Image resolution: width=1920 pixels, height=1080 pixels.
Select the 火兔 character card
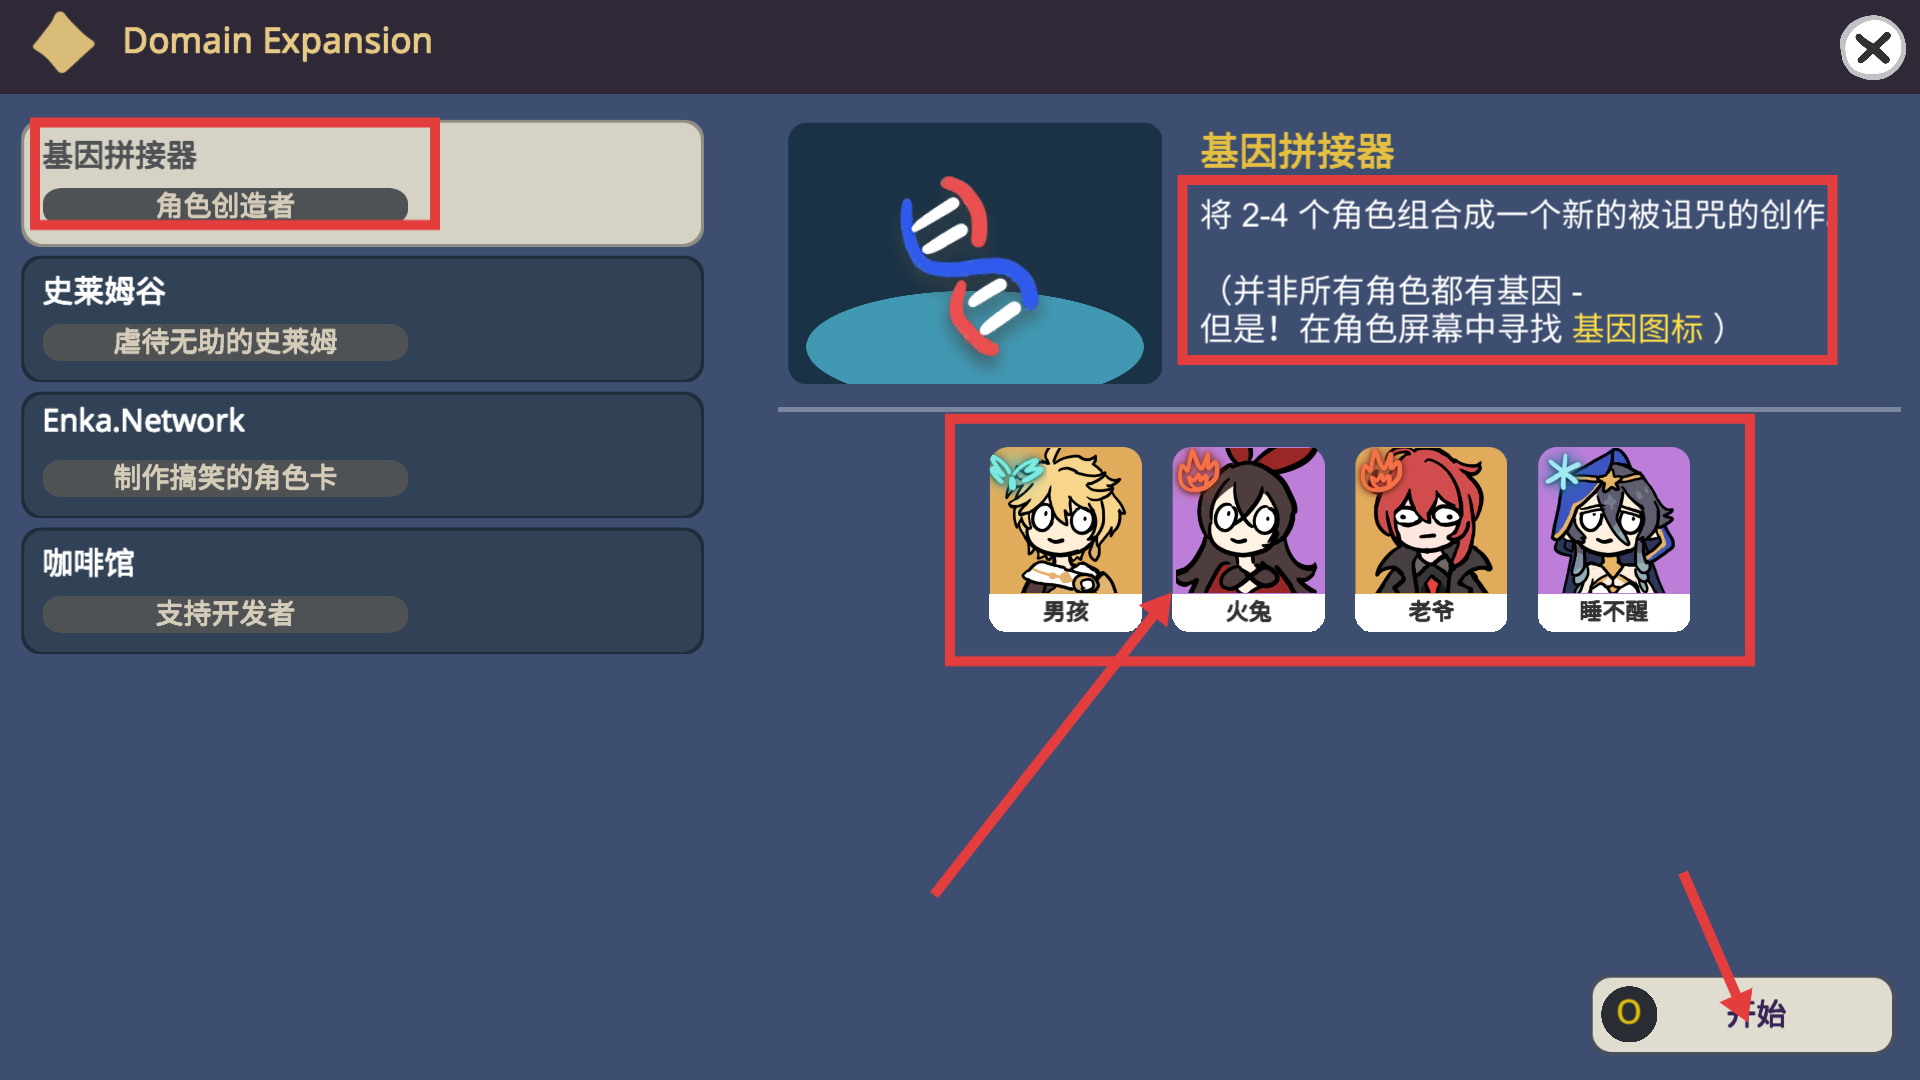point(1248,539)
